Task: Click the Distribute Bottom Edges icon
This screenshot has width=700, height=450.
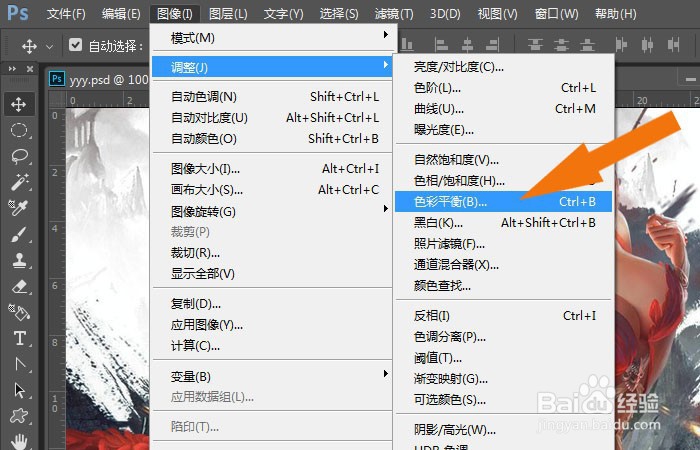Action: coord(588,45)
